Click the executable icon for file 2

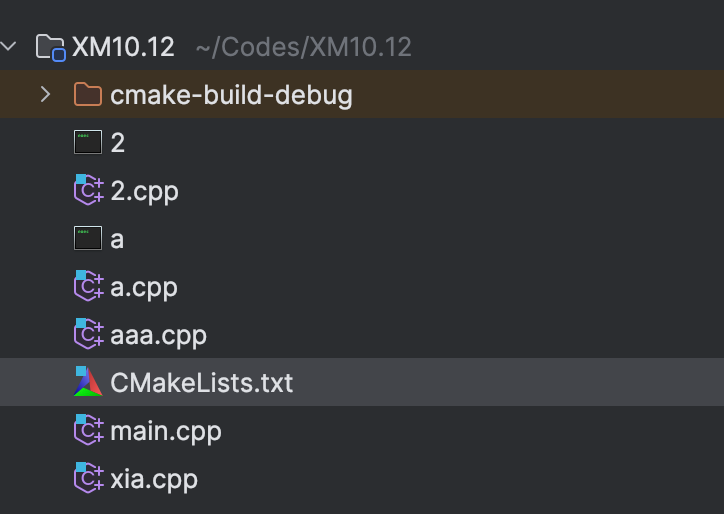pos(88,143)
